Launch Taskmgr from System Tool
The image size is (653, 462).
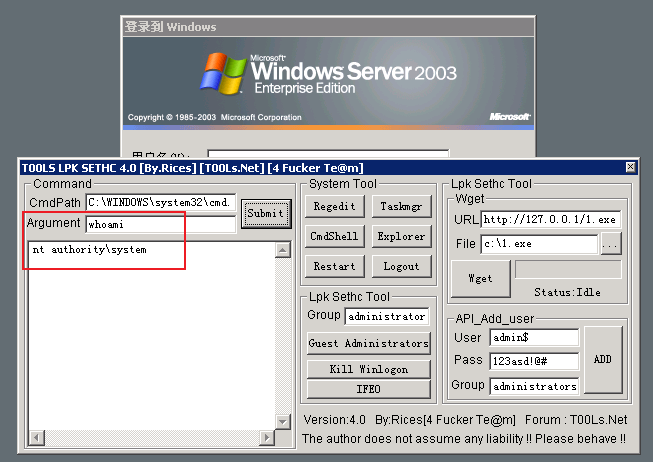401,206
